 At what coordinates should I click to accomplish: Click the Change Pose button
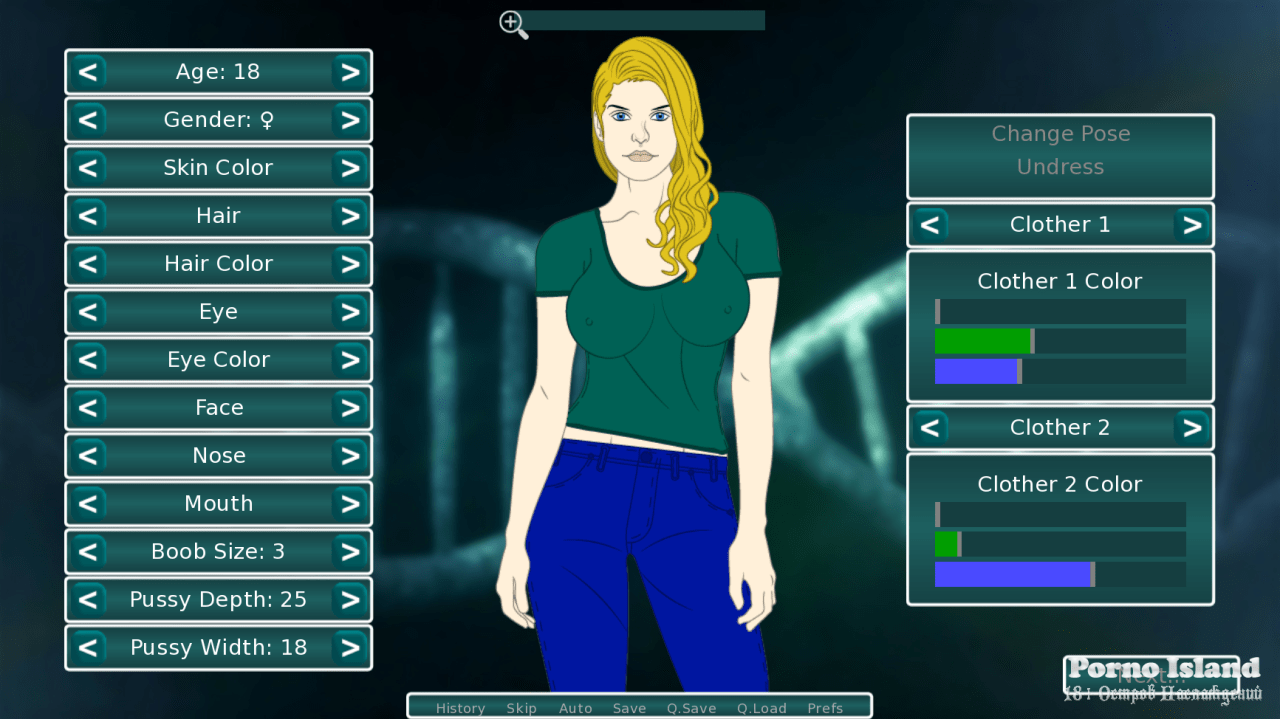1060,134
